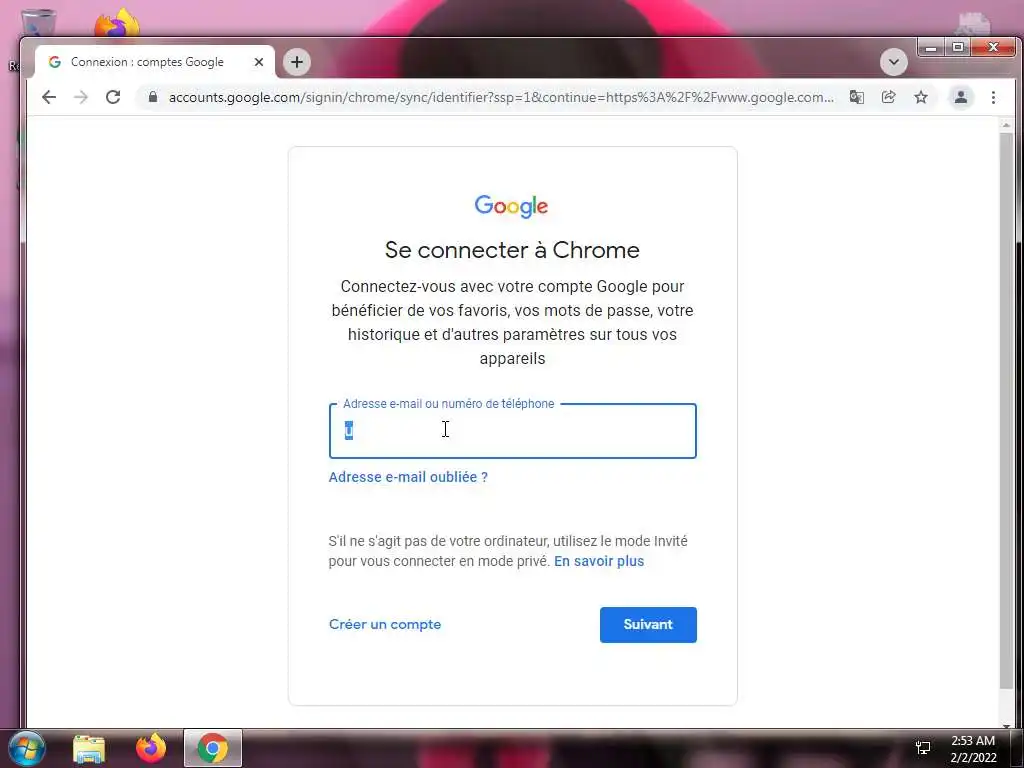Open the Créer un compte link
Viewport: 1024px width, 768px height.
(x=385, y=624)
